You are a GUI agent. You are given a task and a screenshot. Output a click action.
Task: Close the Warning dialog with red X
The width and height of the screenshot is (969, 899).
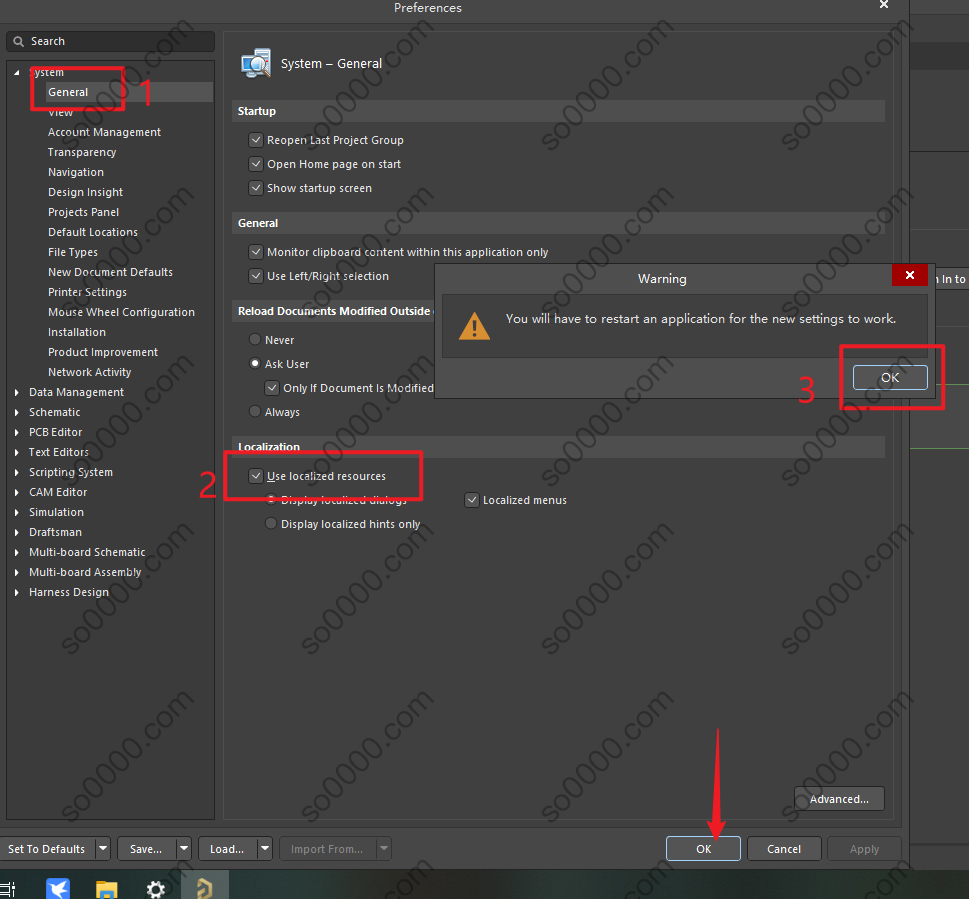(x=910, y=275)
